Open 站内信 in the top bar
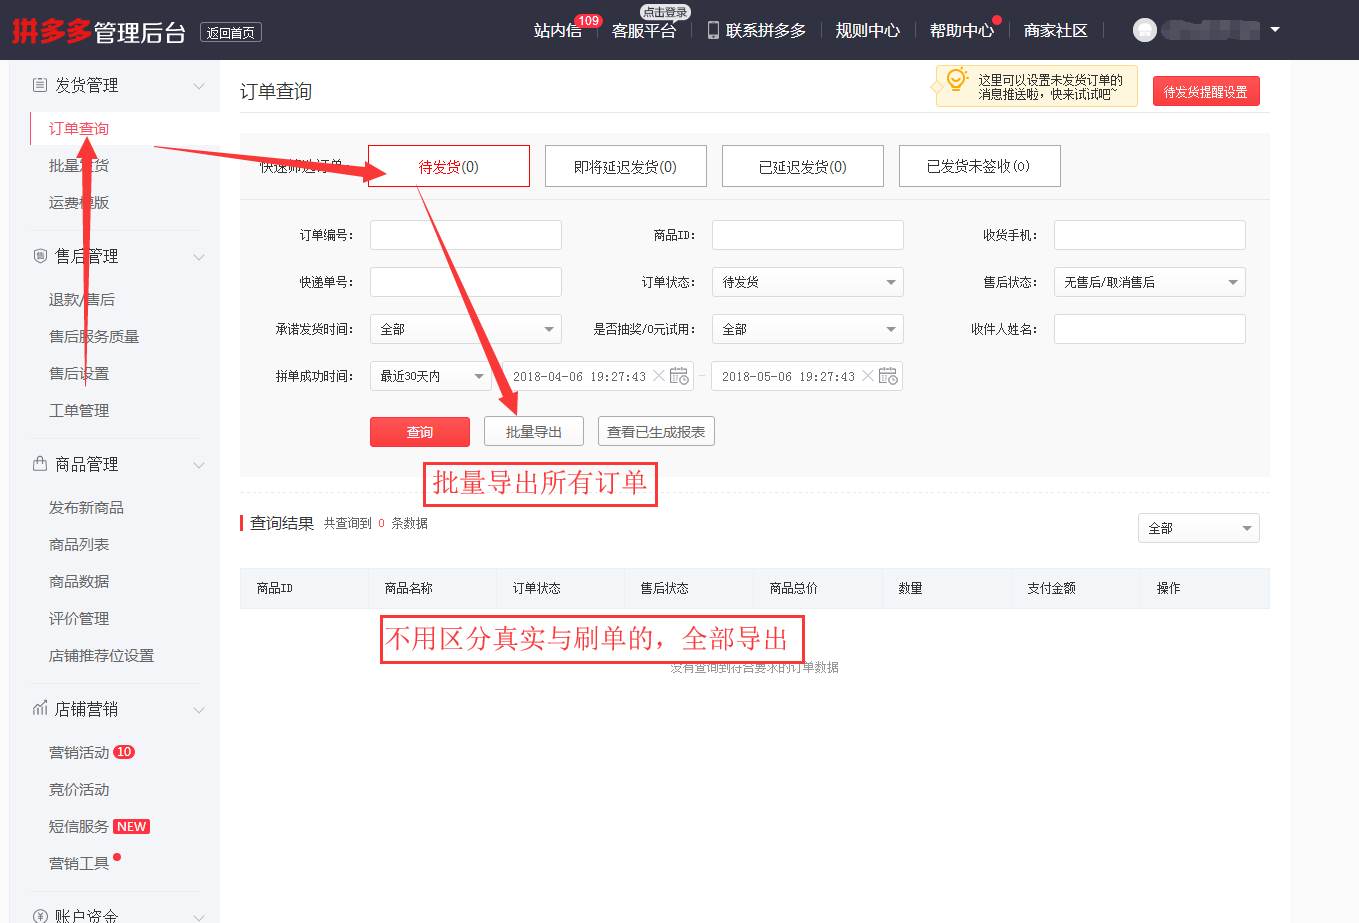This screenshot has height=923, width=1359. [558, 31]
